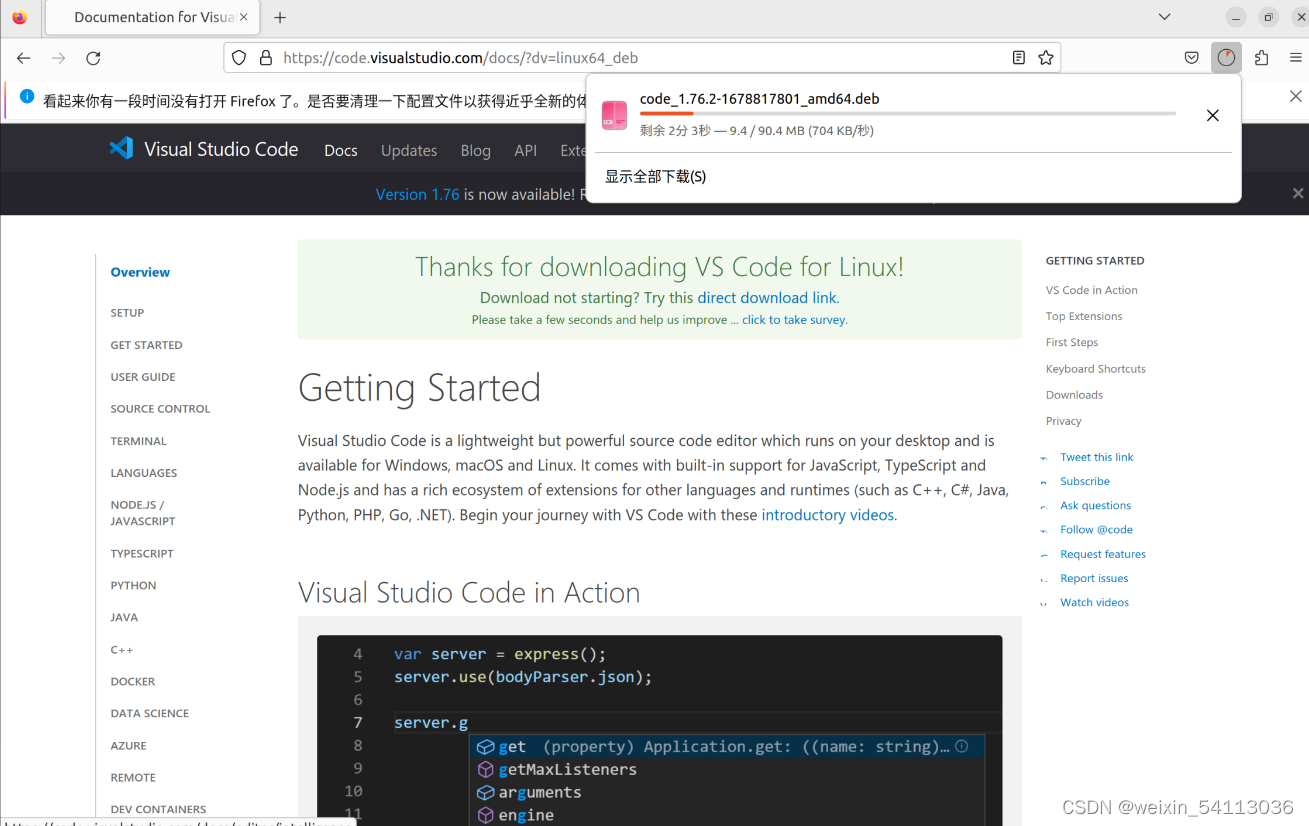The width and height of the screenshot is (1309, 826).
Task: Click the downloads progress toolbar icon
Action: [1226, 58]
